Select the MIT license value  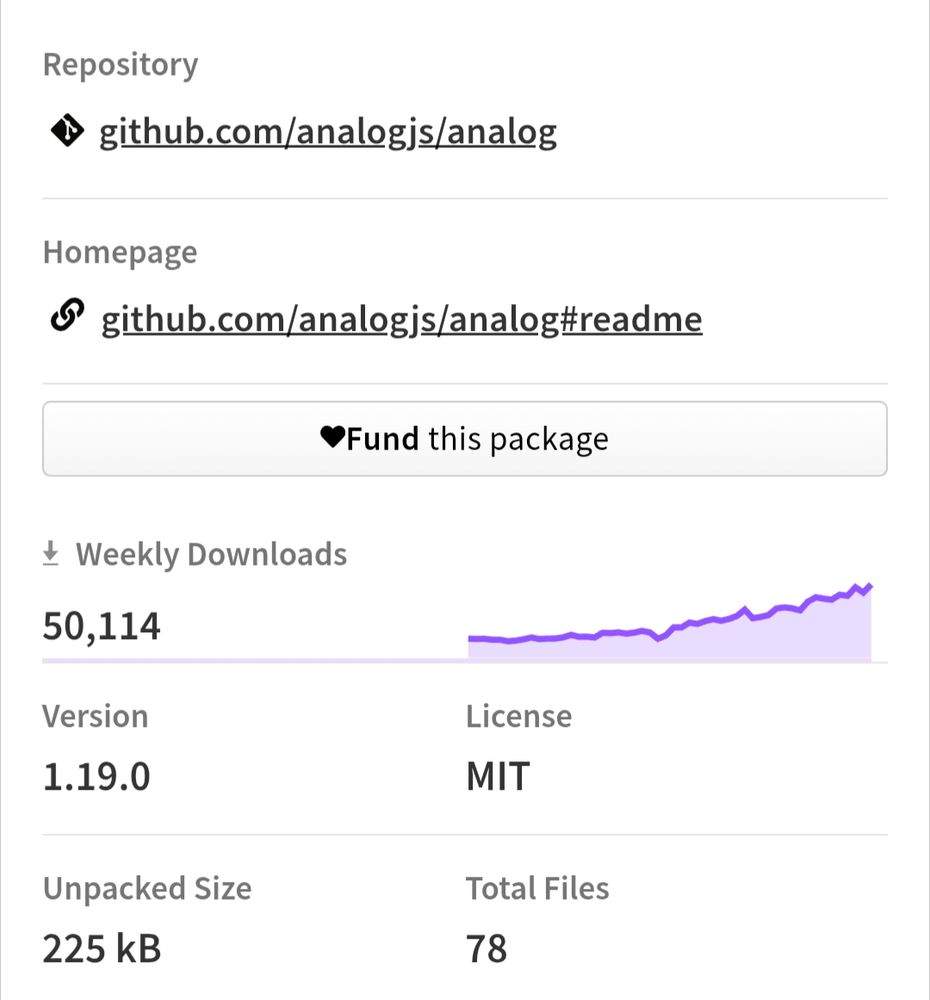click(498, 777)
